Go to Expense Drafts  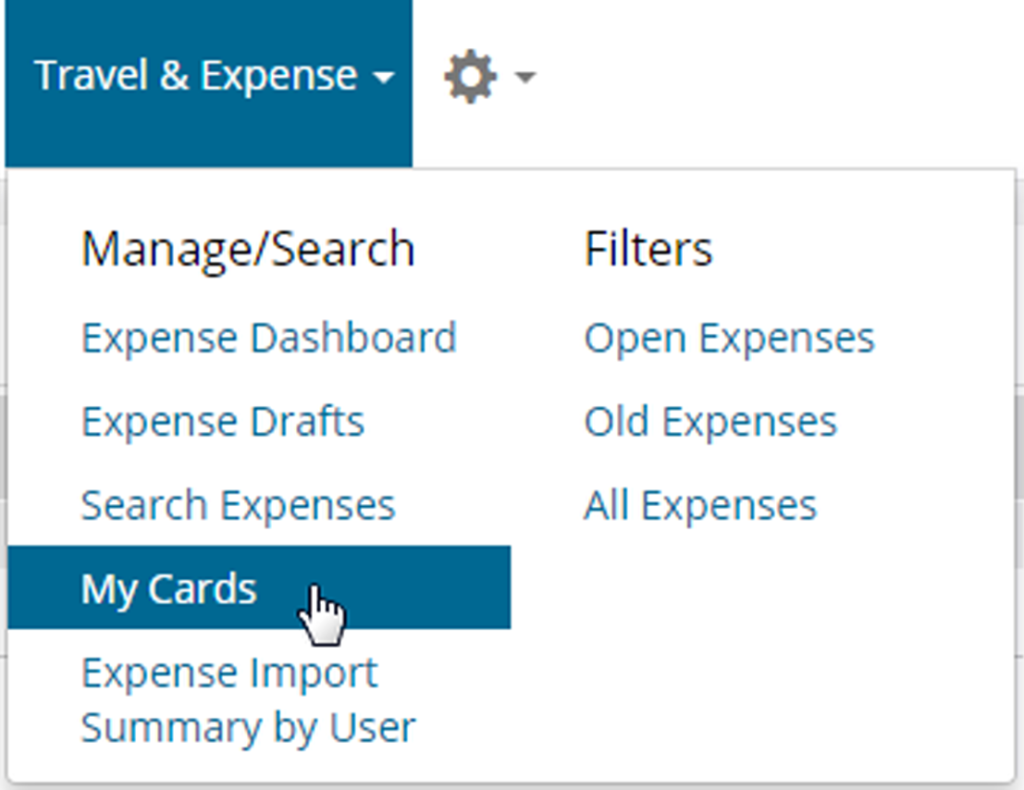tap(223, 421)
